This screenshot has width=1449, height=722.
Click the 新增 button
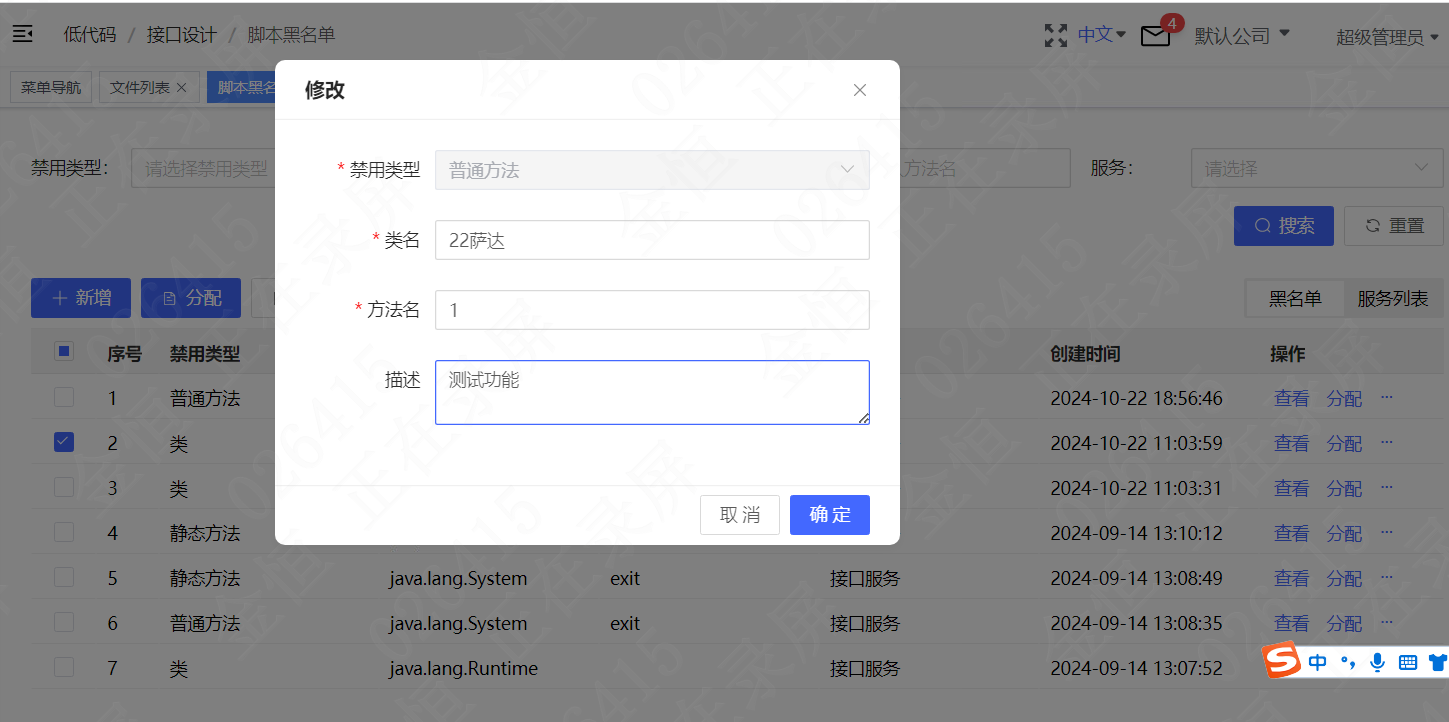click(x=81, y=298)
